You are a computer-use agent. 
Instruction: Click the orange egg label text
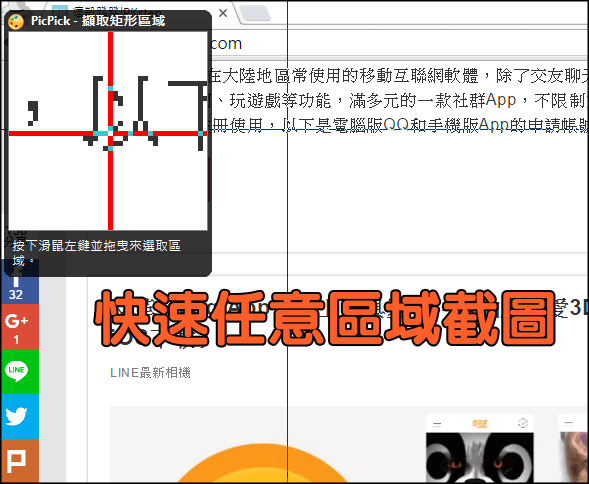coord(480,424)
